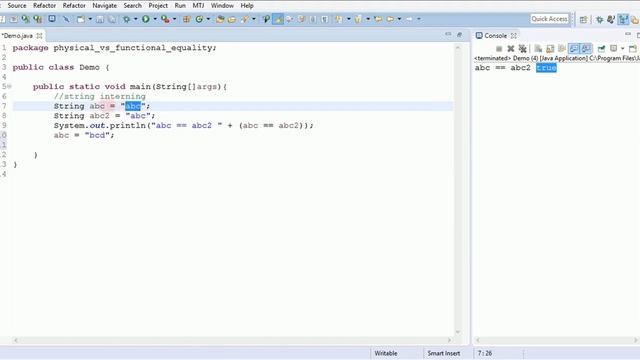
Task: Expand the New wizard dropdown arrow
Action: pos(90,19)
